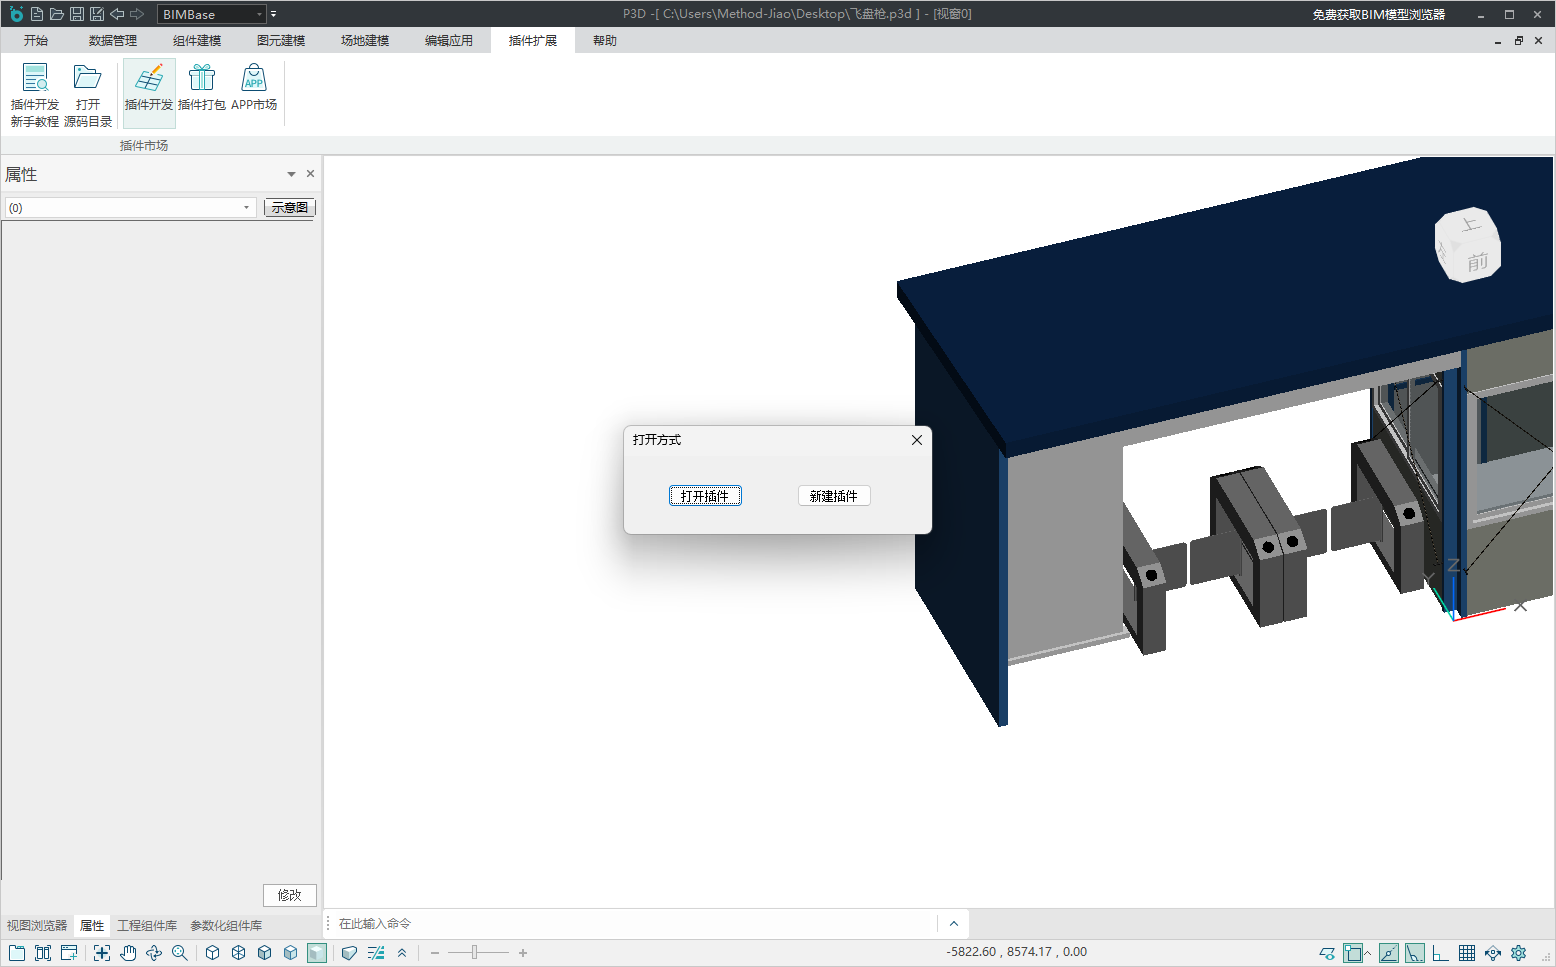Screen dimensions: 1556x967
Task: Click the undo left arrow in title bar
Action: tap(117, 14)
